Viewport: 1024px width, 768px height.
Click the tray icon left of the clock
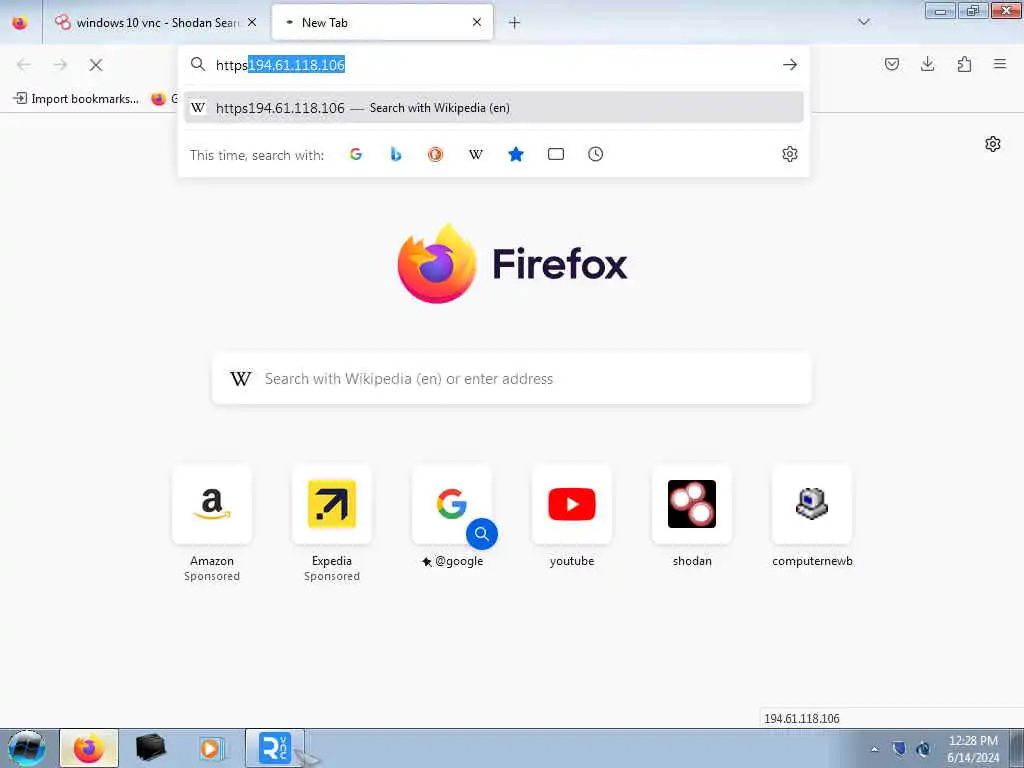(x=923, y=749)
